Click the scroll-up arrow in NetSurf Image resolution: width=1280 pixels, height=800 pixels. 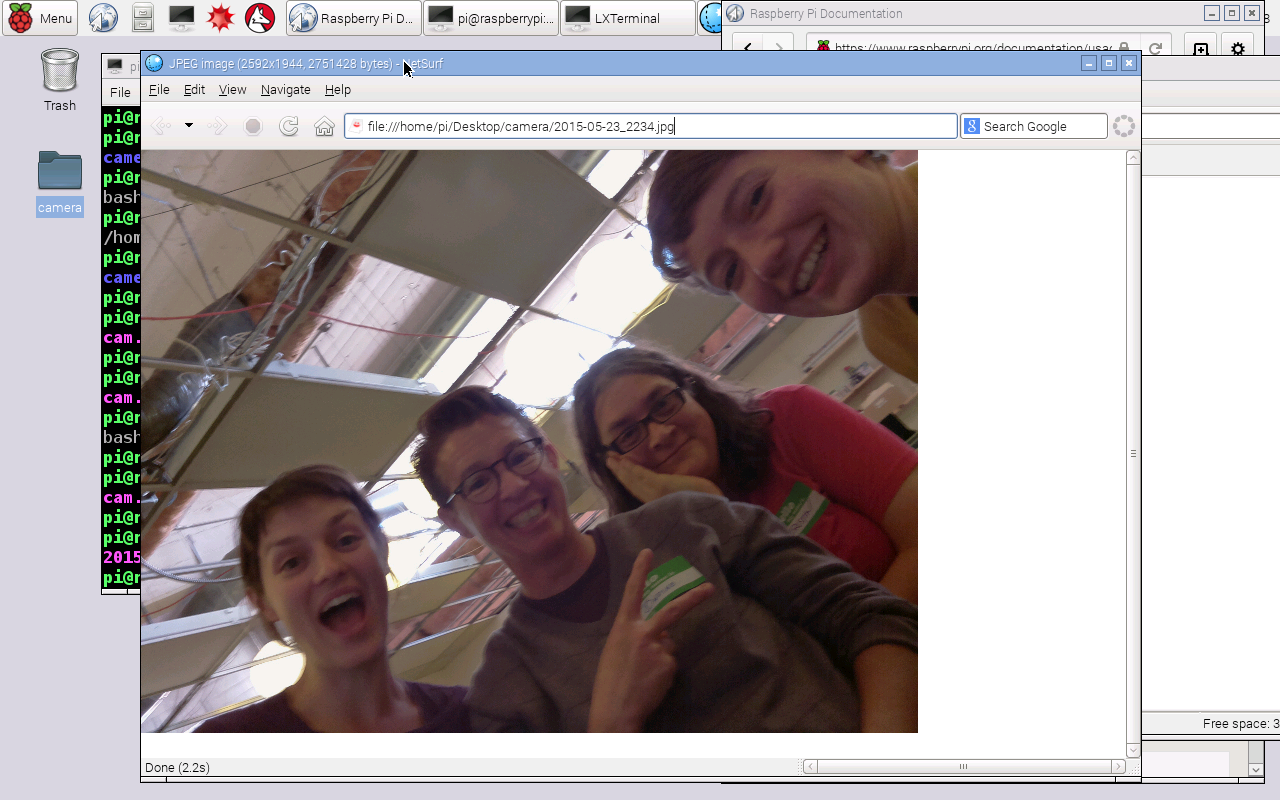pos(1133,157)
